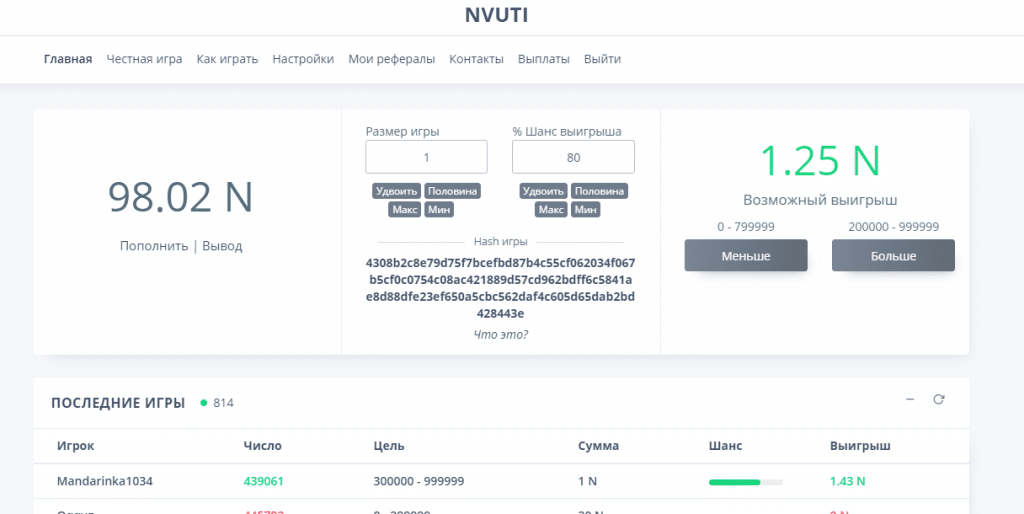The image size is (1024, 514).
Task: Focus the % Шанс выигрыша input field
Action: 573,157
